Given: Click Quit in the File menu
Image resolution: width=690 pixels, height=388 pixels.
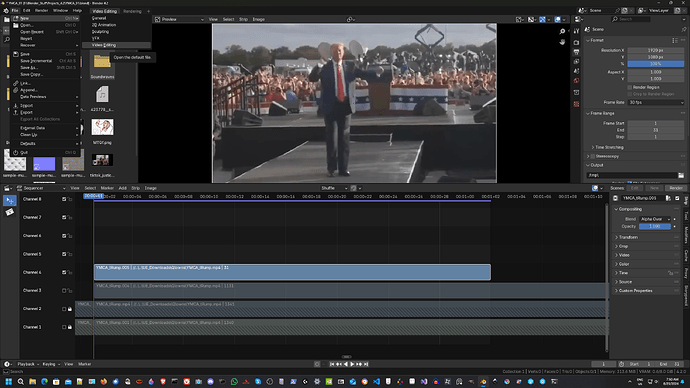Looking at the screenshot, I should [x=45, y=152].
